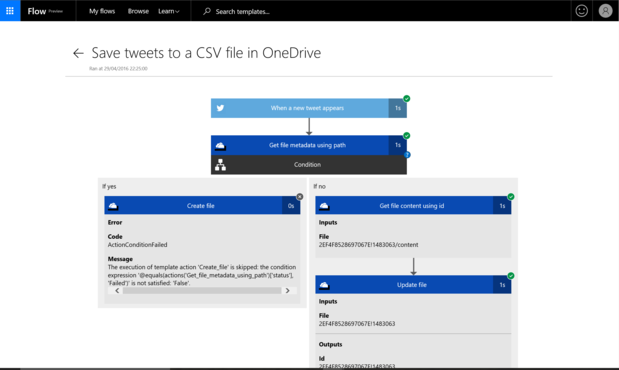Click the 'Ran at' timestamp text
619x370 pixels.
[118, 68]
